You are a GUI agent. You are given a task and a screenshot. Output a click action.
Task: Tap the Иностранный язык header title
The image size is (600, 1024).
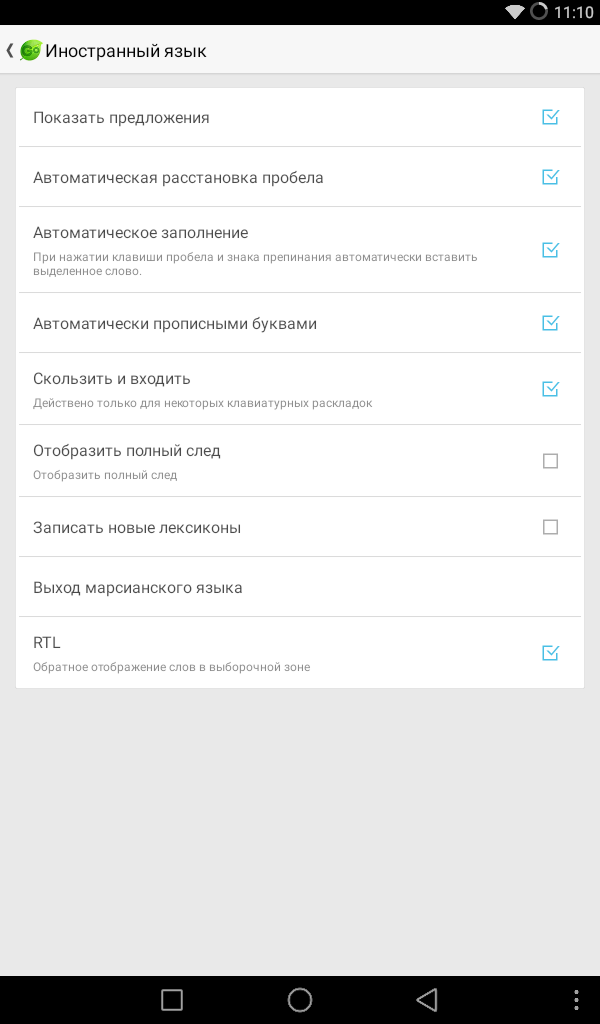(126, 50)
